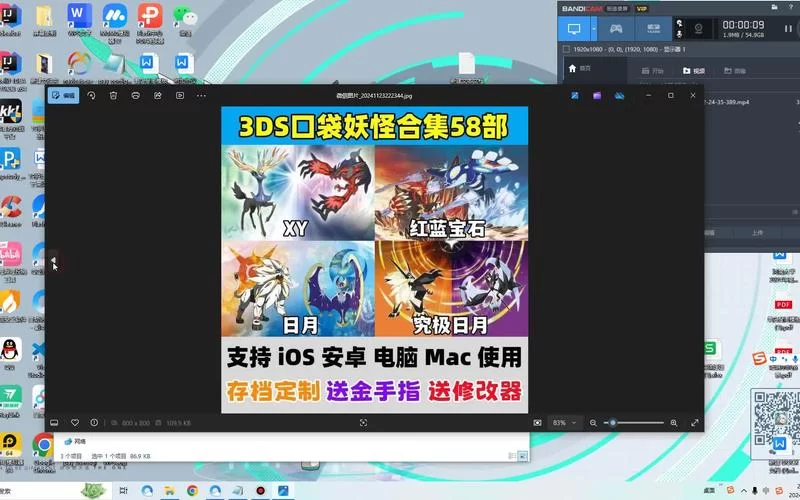800x500 pixels.
Task: Show file info with the info icon
Action: click(94, 423)
